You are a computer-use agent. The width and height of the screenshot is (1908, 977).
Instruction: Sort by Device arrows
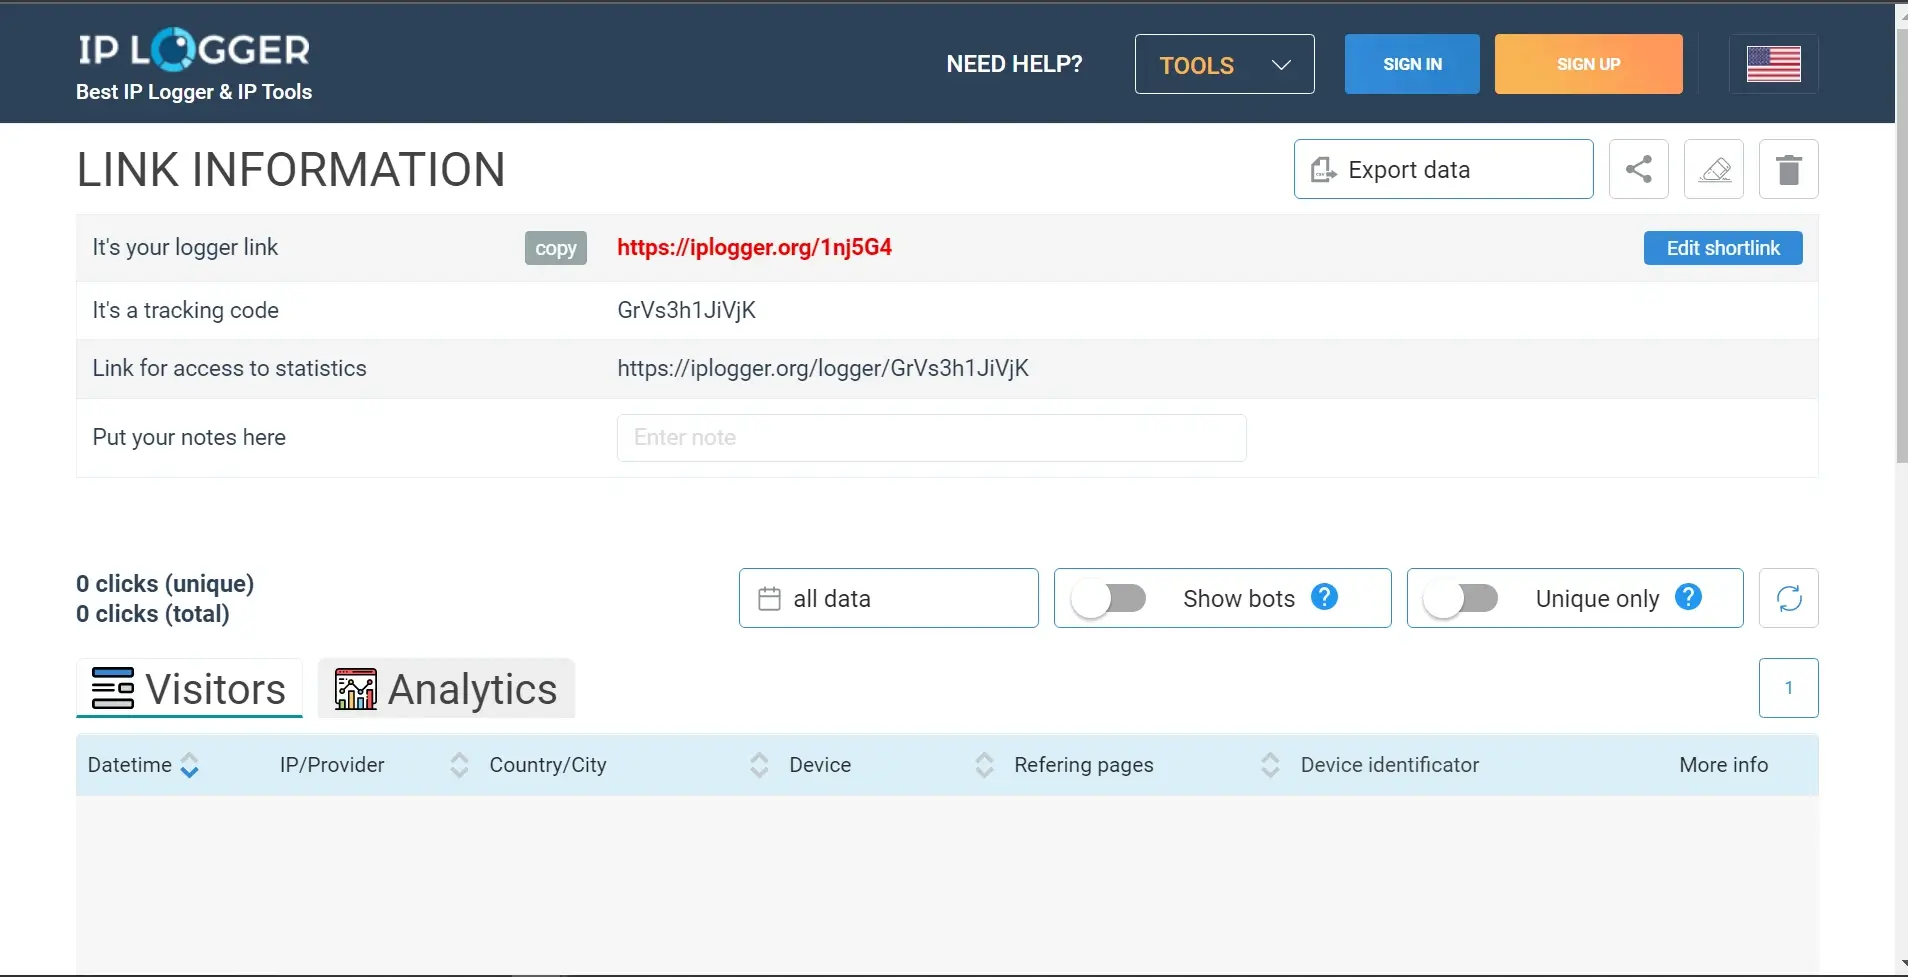(984, 765)
